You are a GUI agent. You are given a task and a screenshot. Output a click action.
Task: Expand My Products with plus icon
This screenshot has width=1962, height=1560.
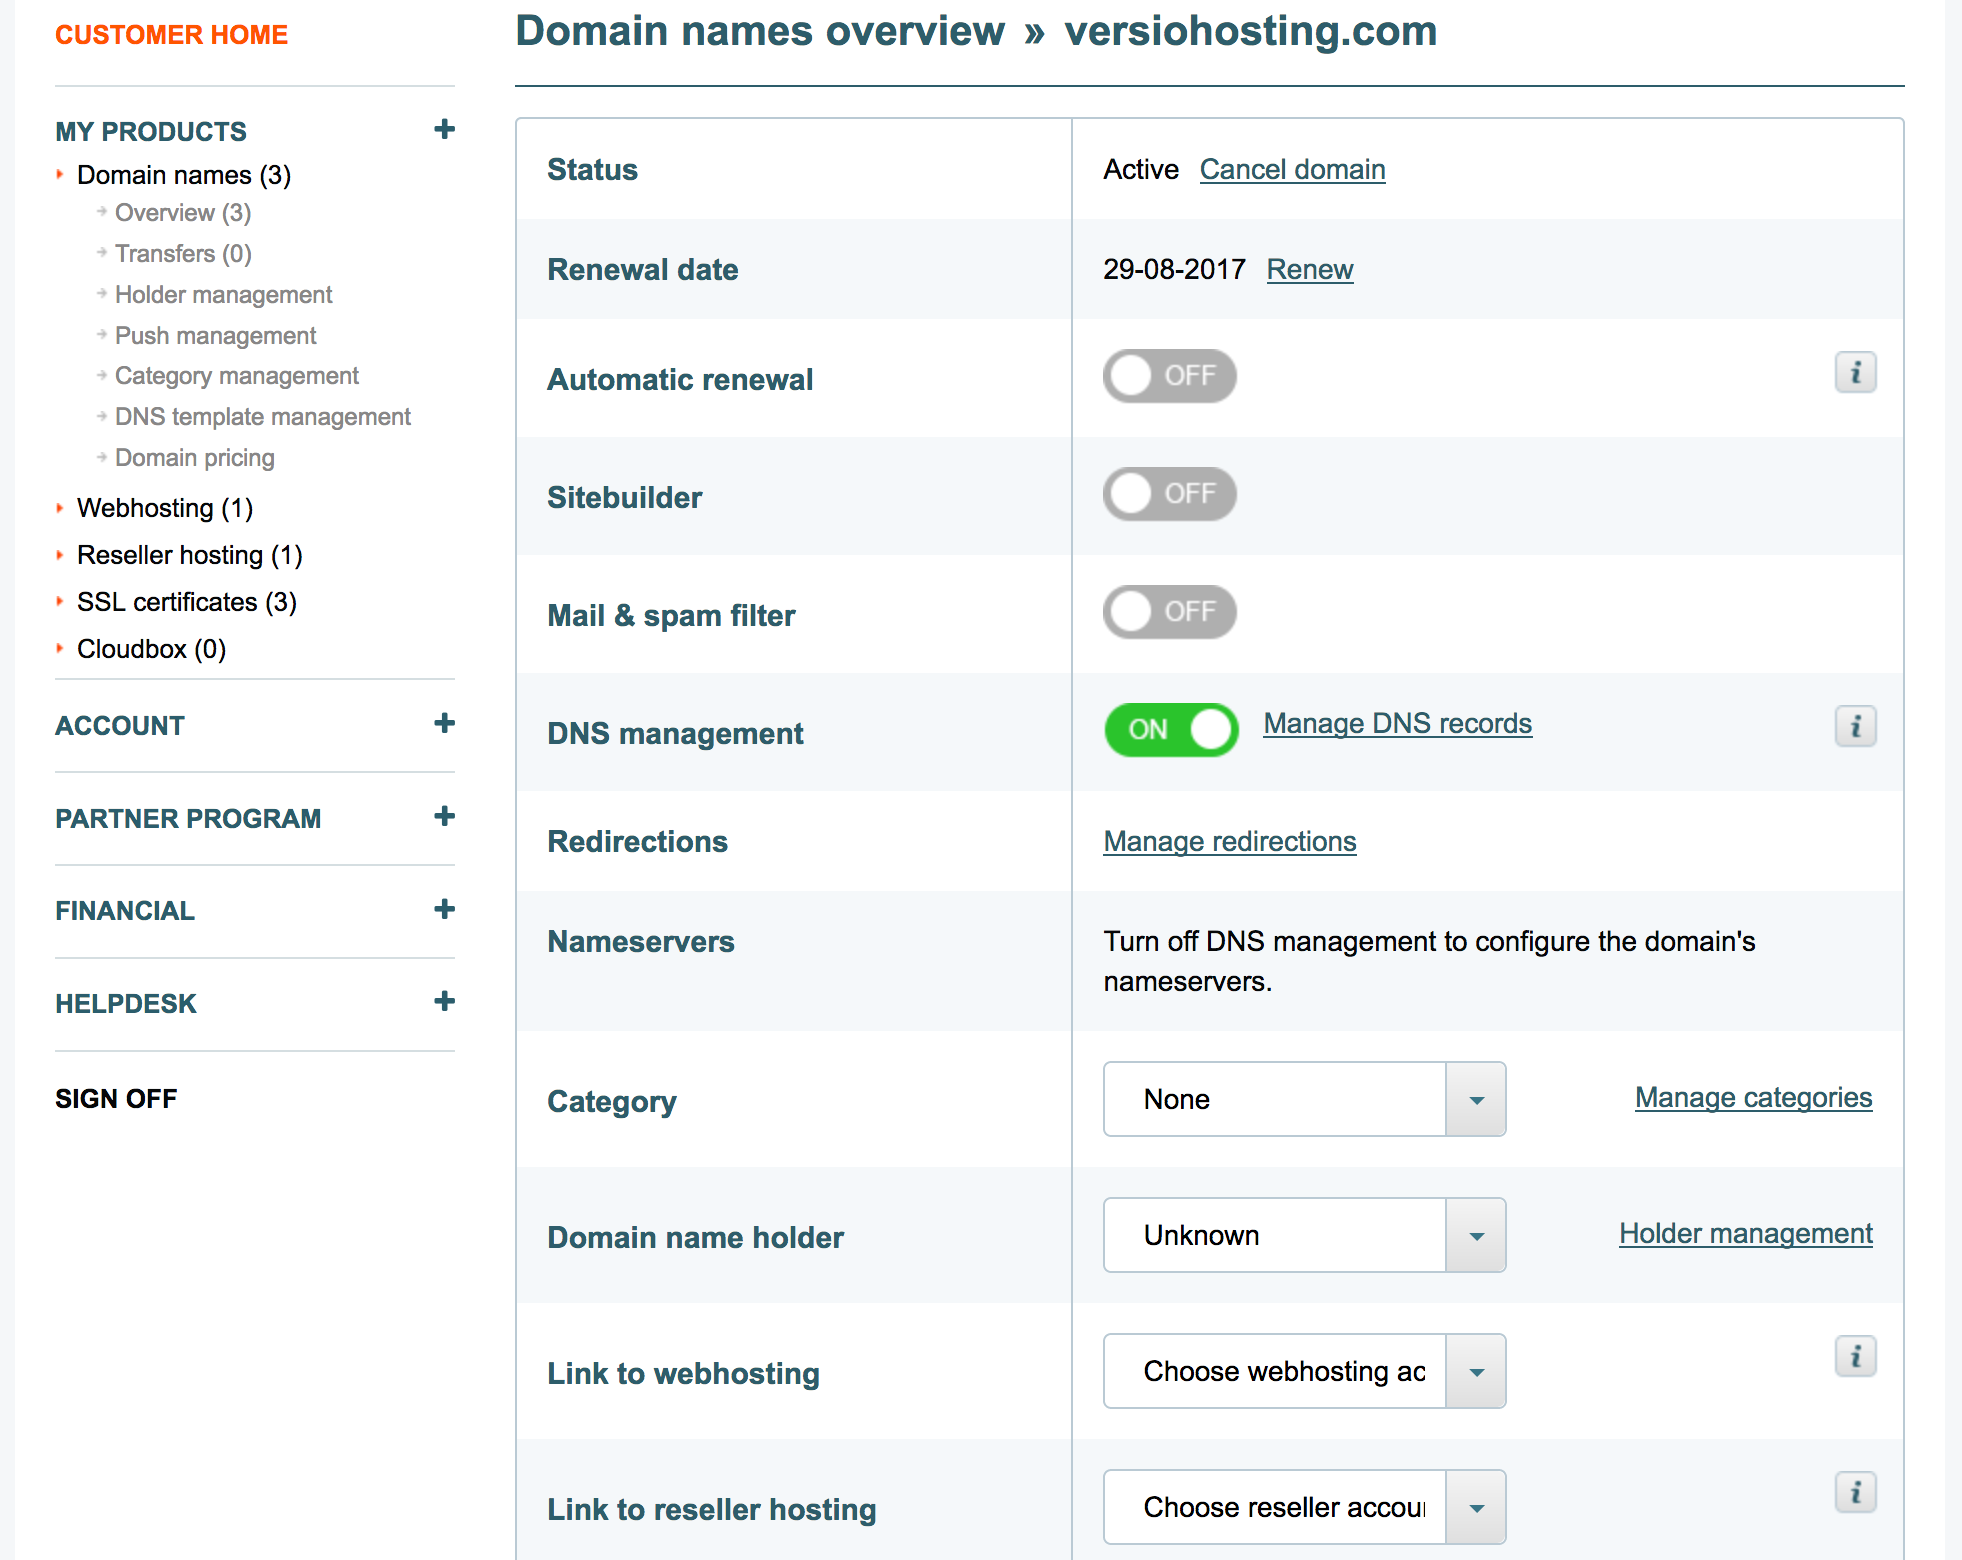pyautogui.click(x=444, y=129)
